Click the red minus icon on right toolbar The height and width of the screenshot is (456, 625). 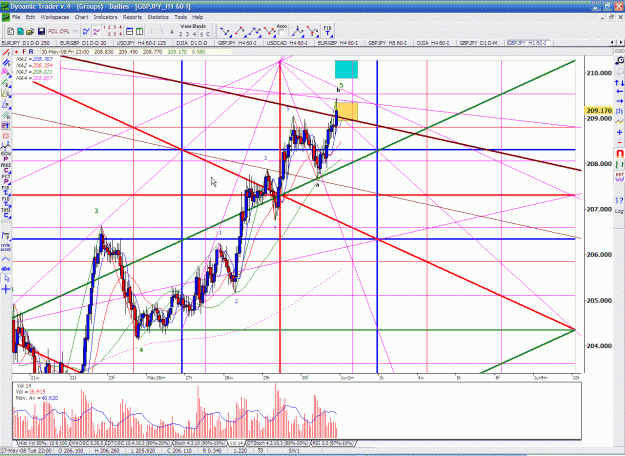pos(619,142)
